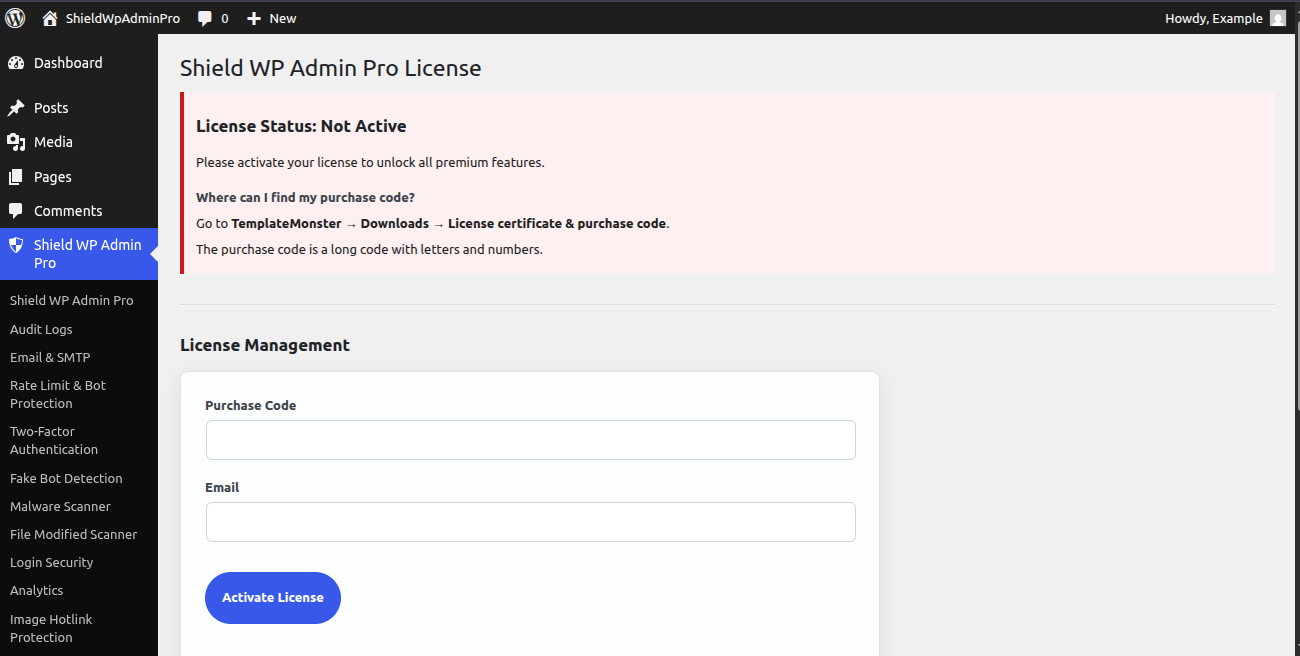Click the 'Where can I find my purchase code?' text
Image resolution: width=1300 pixels, height=656 pixels.
pos(305,197)
